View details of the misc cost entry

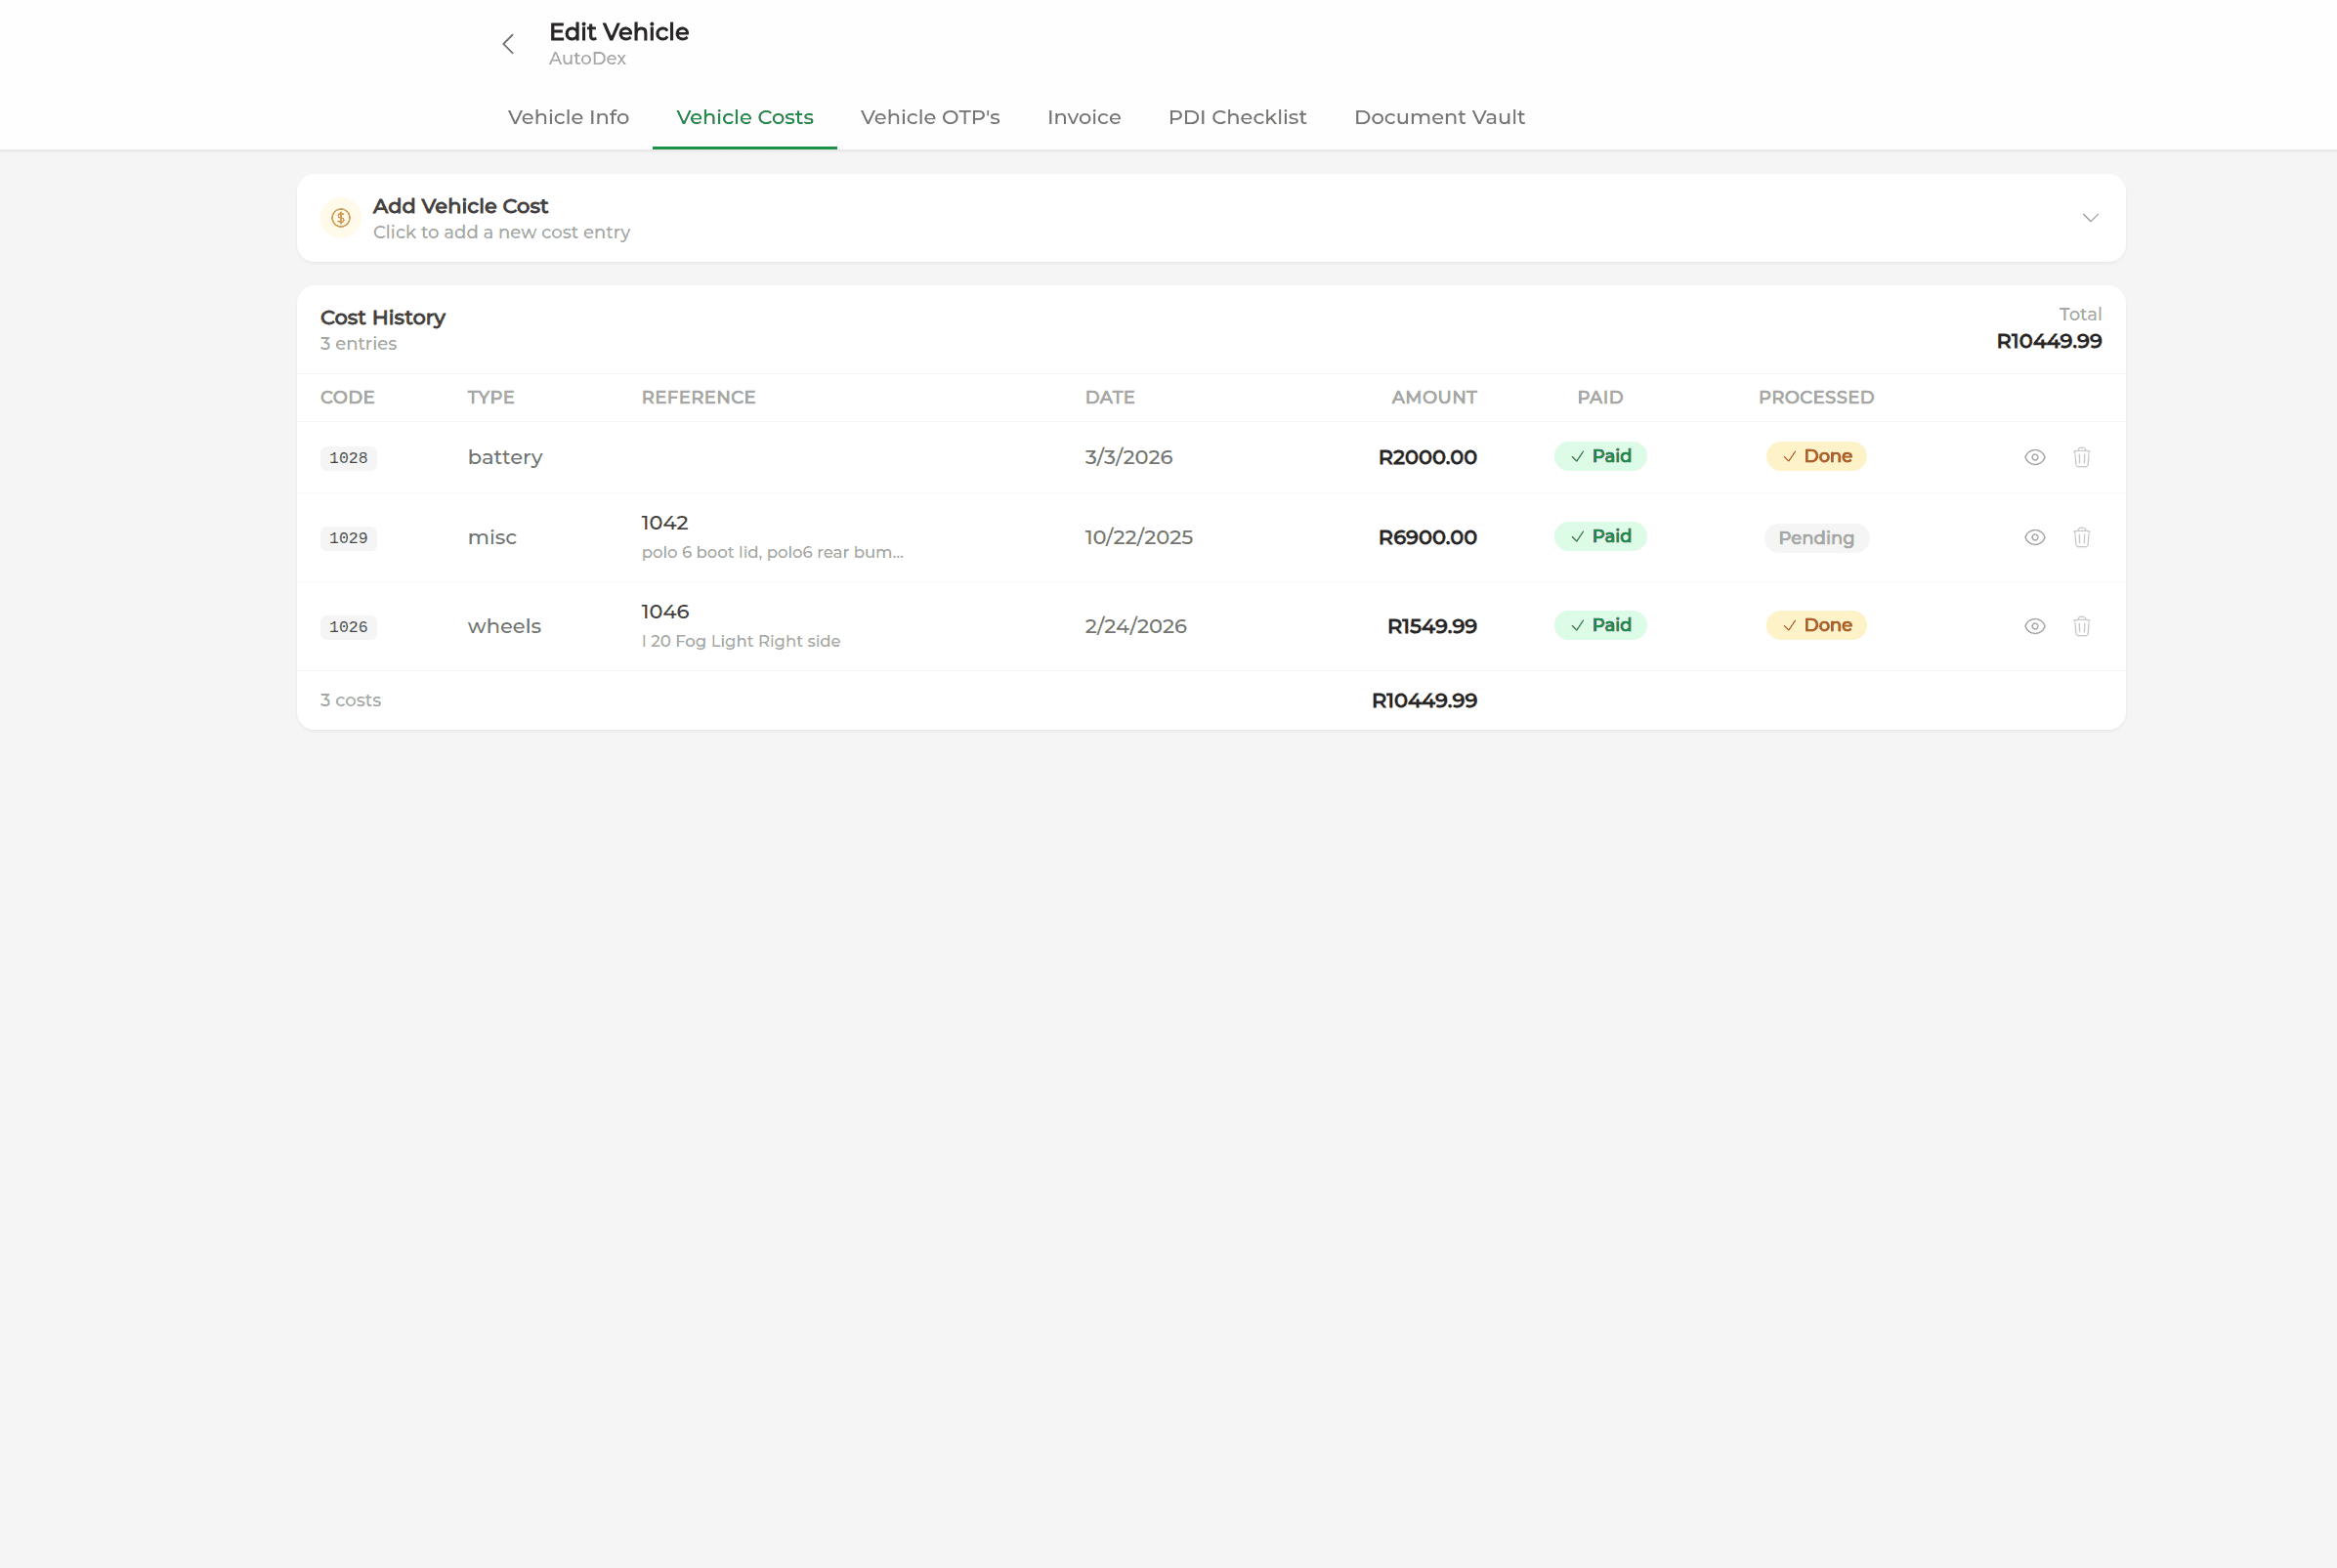click(2034, 537)
